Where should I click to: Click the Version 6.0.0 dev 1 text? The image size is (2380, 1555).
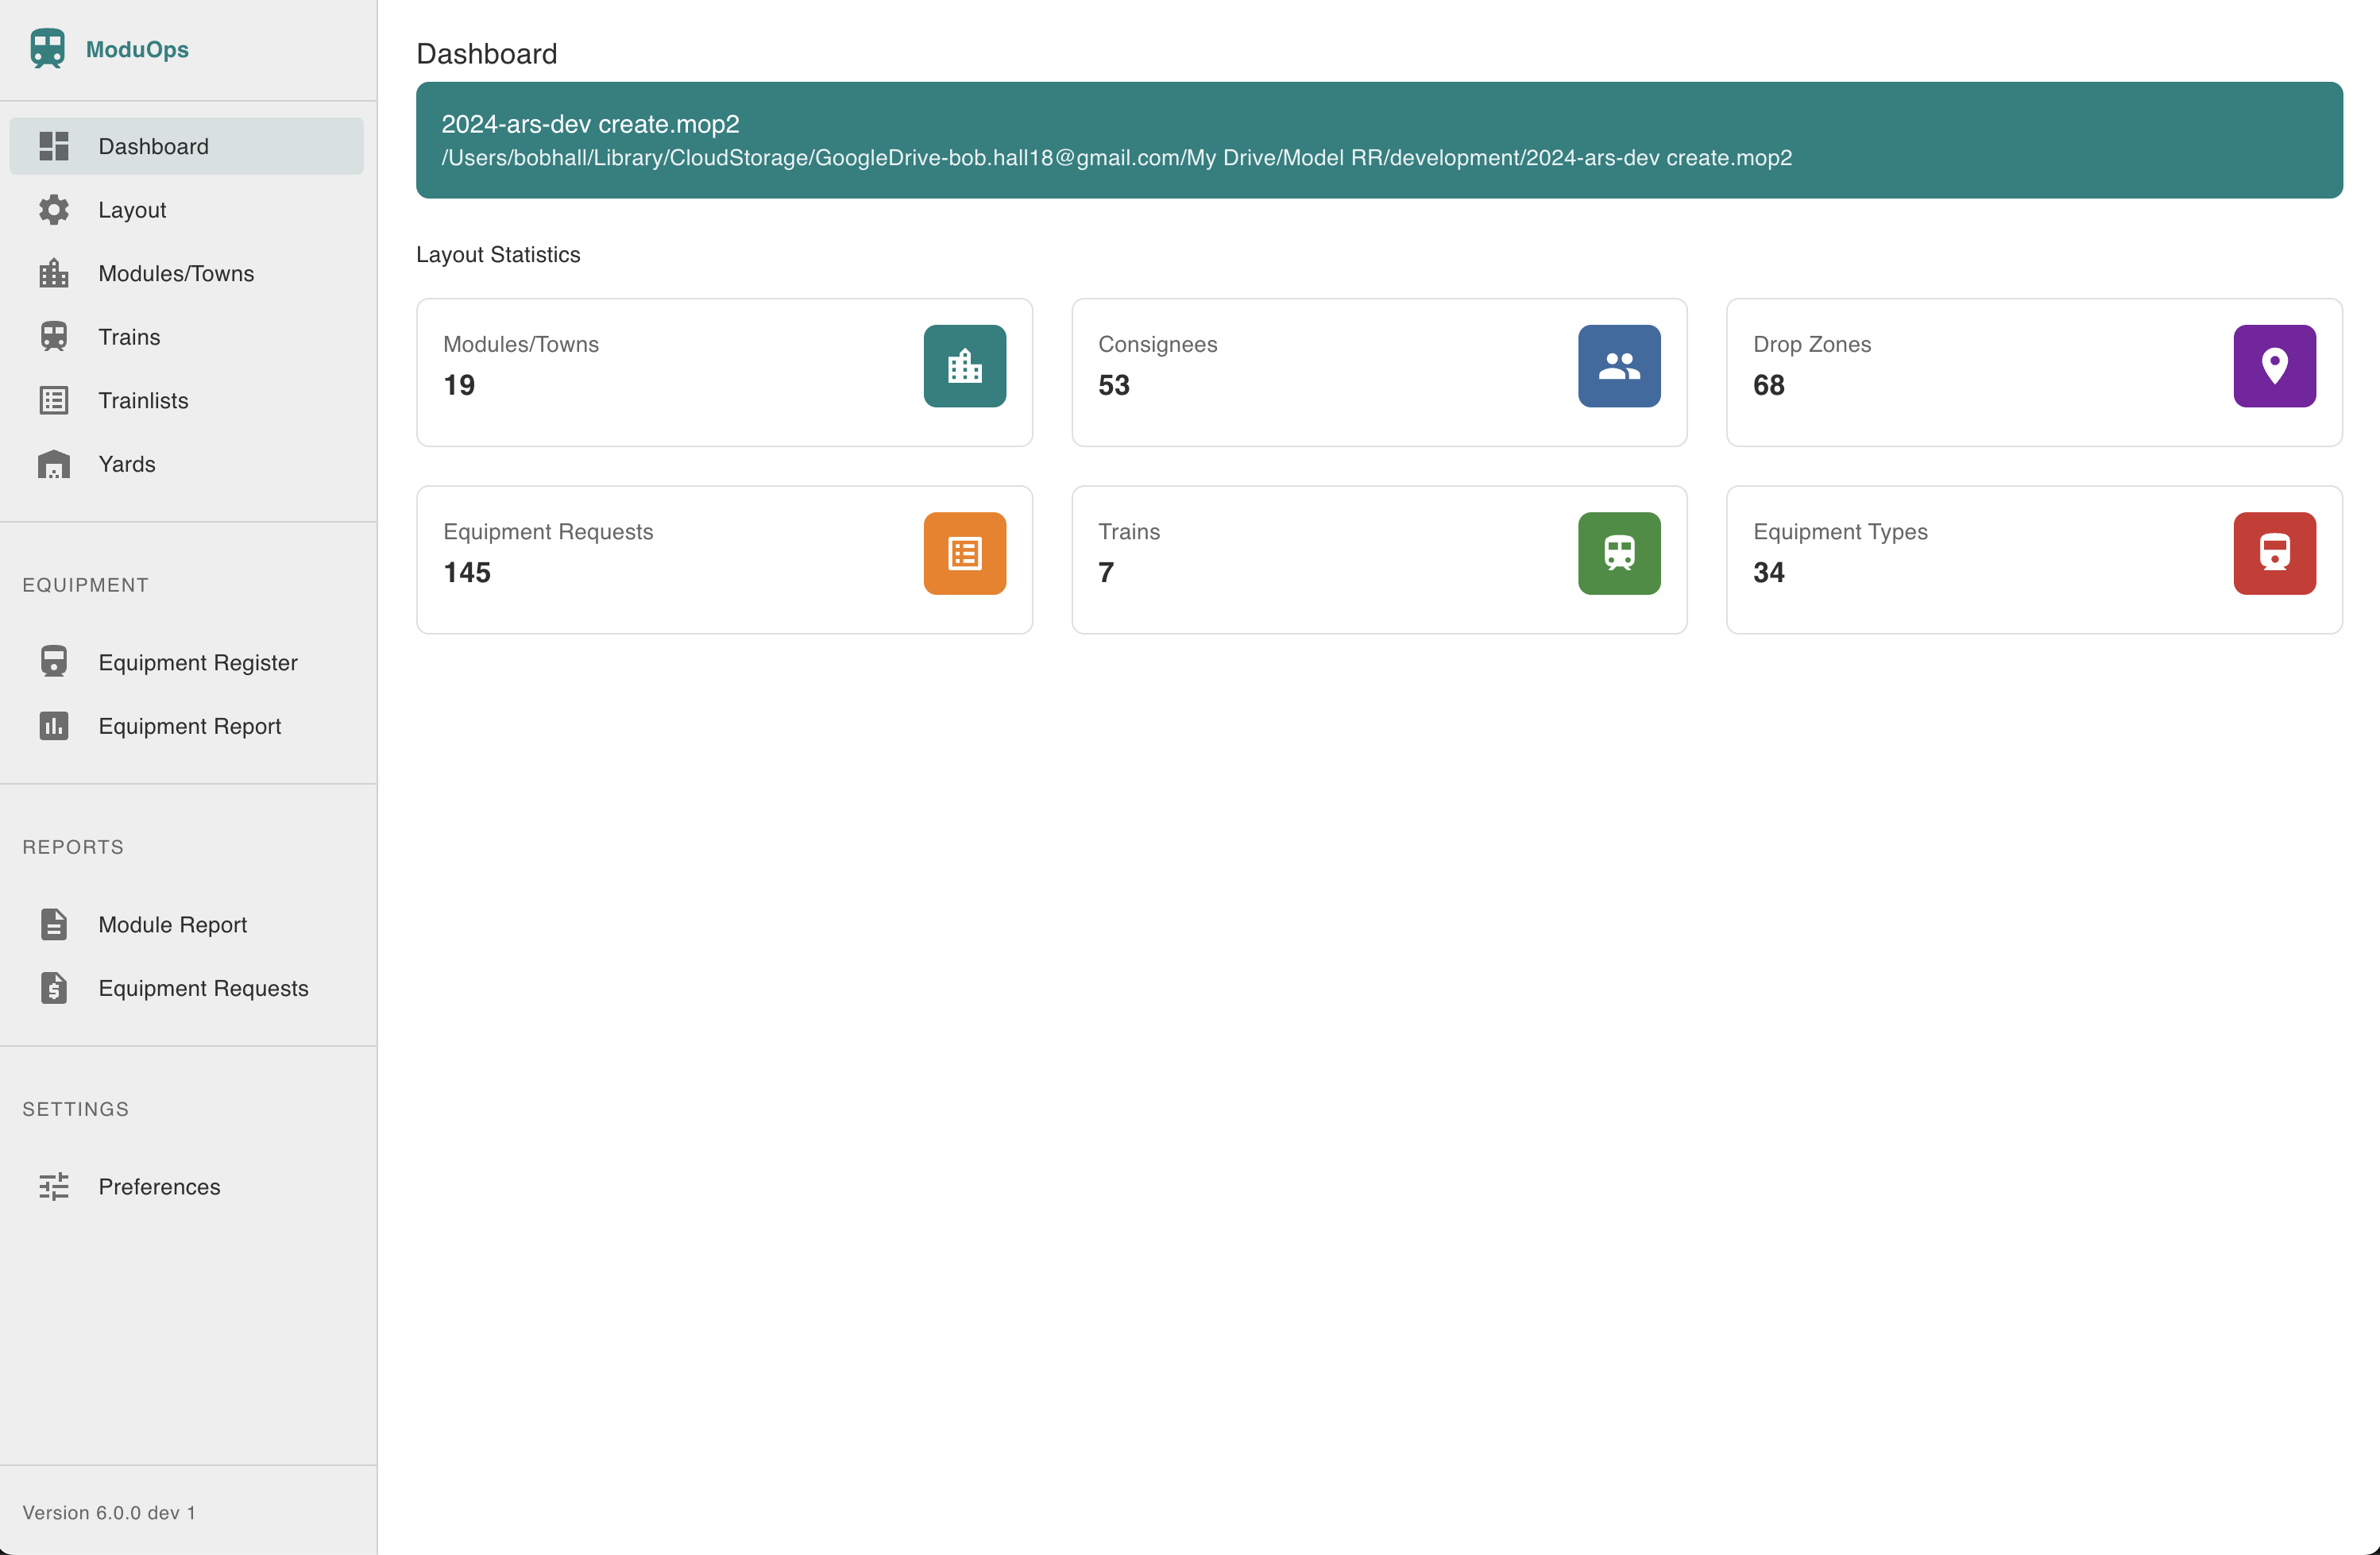click(x=110, y=1512)
